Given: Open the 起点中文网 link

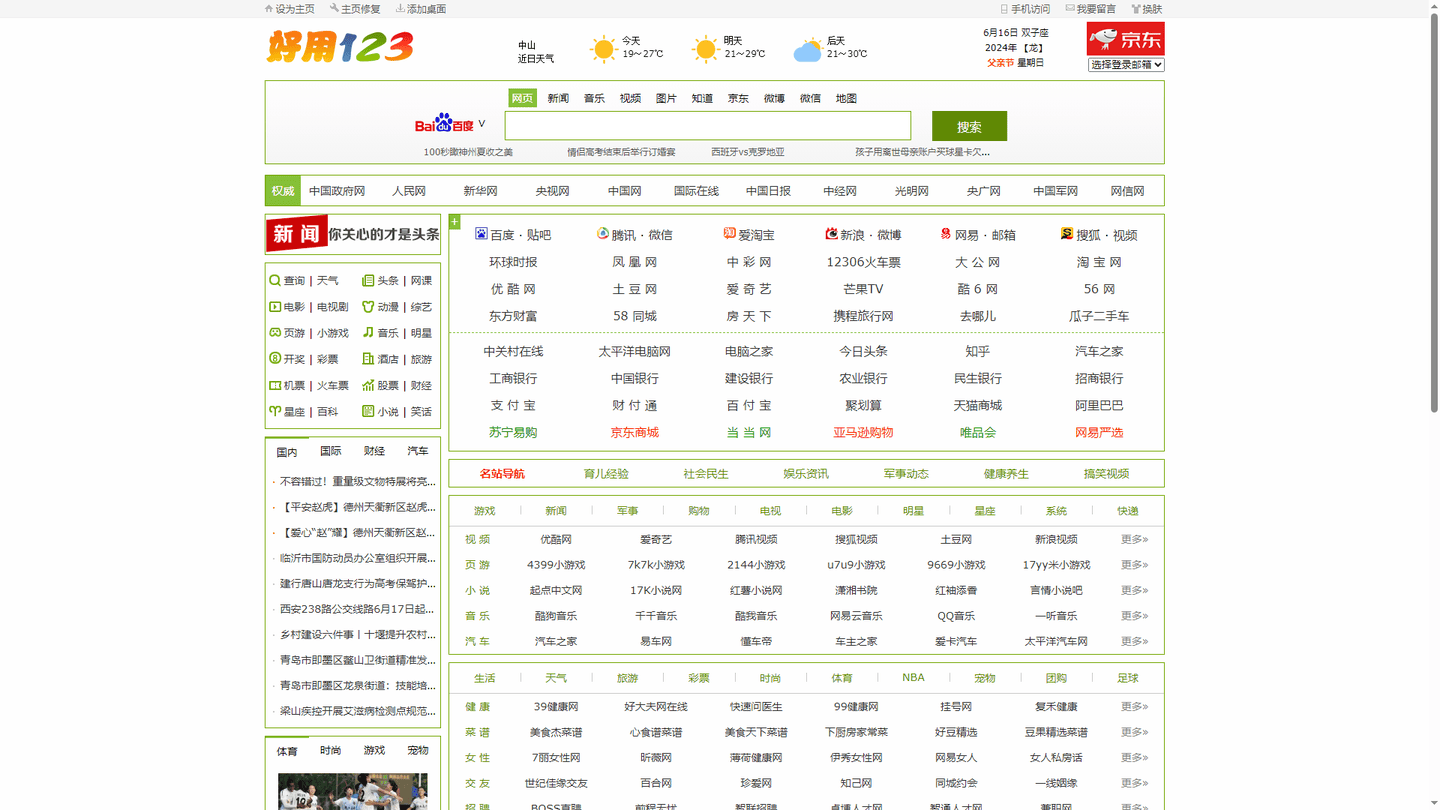Looking at the screenshot, I should [556, 591].
